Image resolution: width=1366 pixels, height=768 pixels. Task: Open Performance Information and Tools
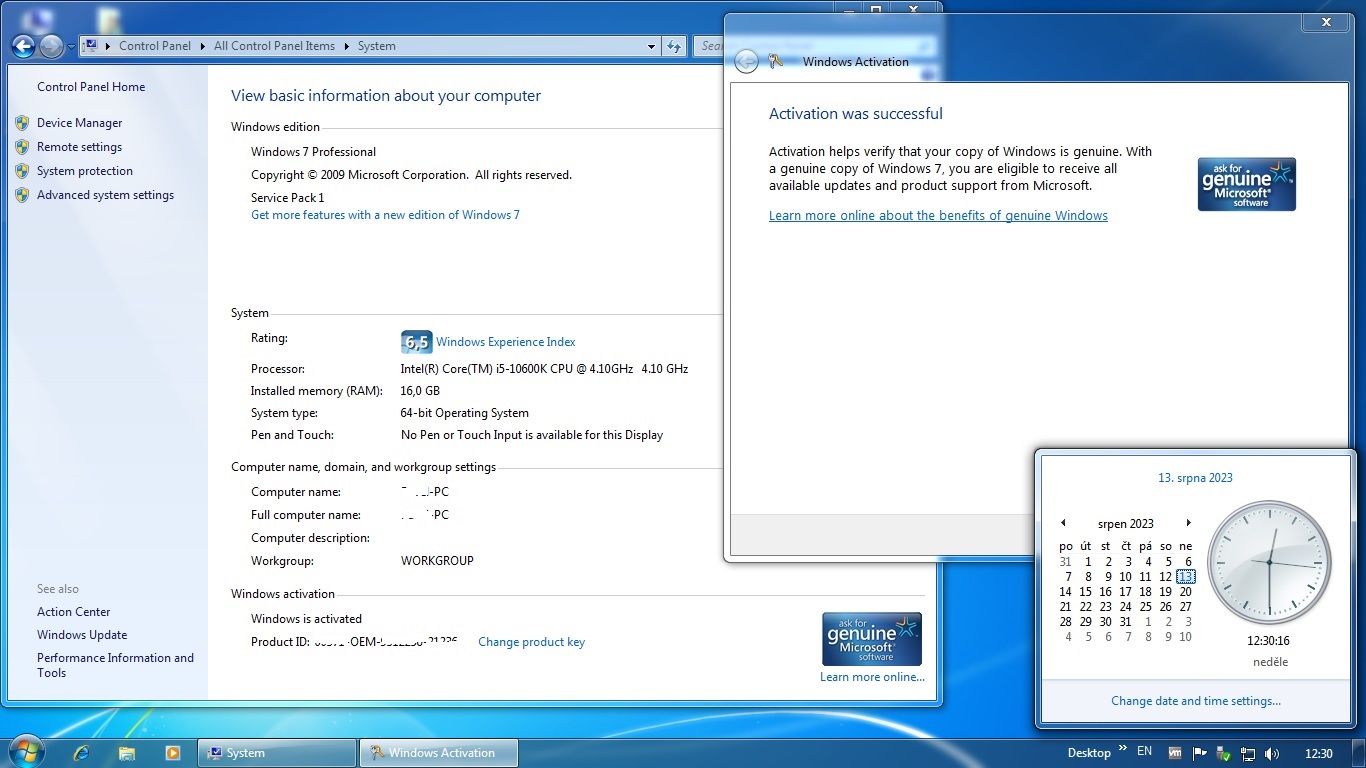point(116,665)
